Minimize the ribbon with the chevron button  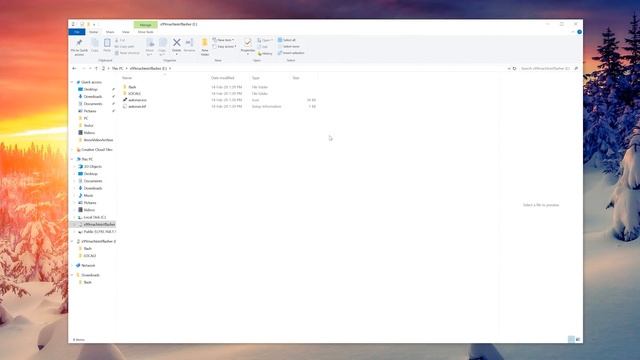click(573, 32)
